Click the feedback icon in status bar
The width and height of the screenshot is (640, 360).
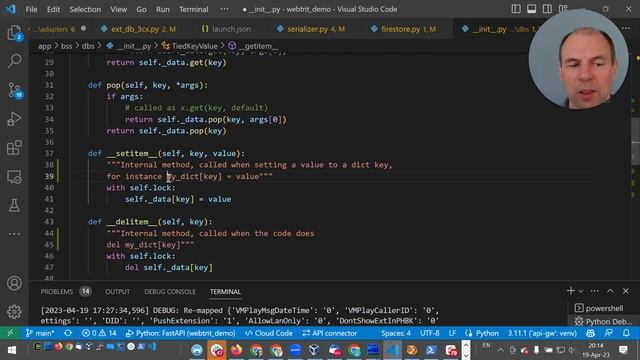pos(609,333)
